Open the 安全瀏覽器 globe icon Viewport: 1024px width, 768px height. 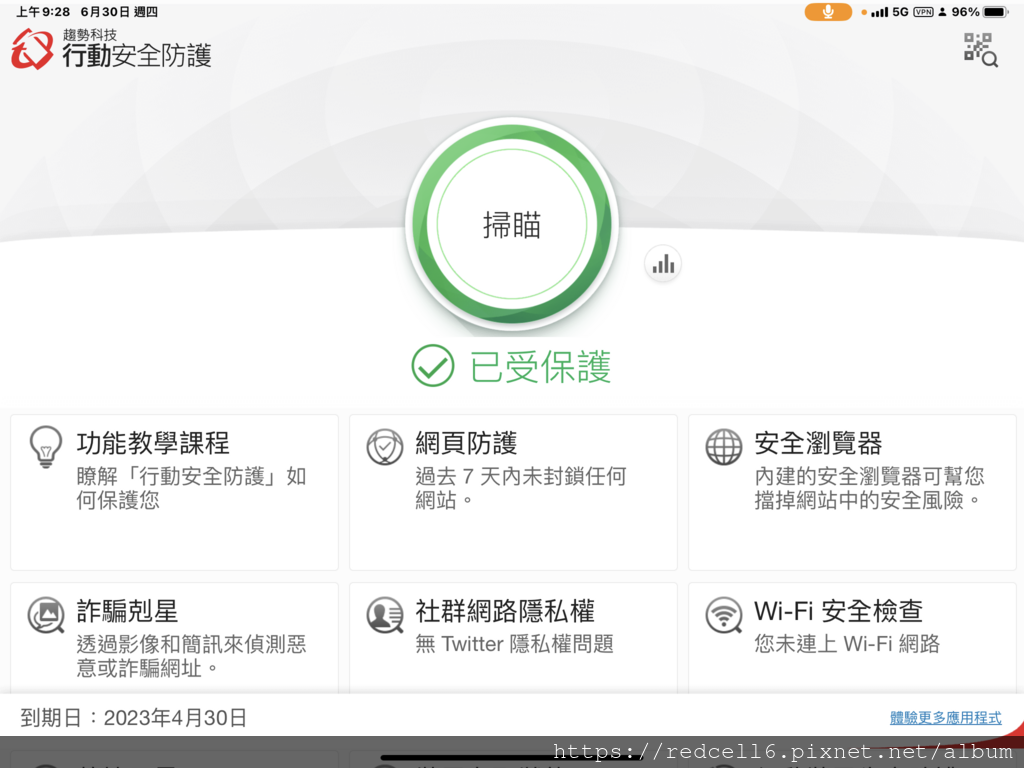724,447
